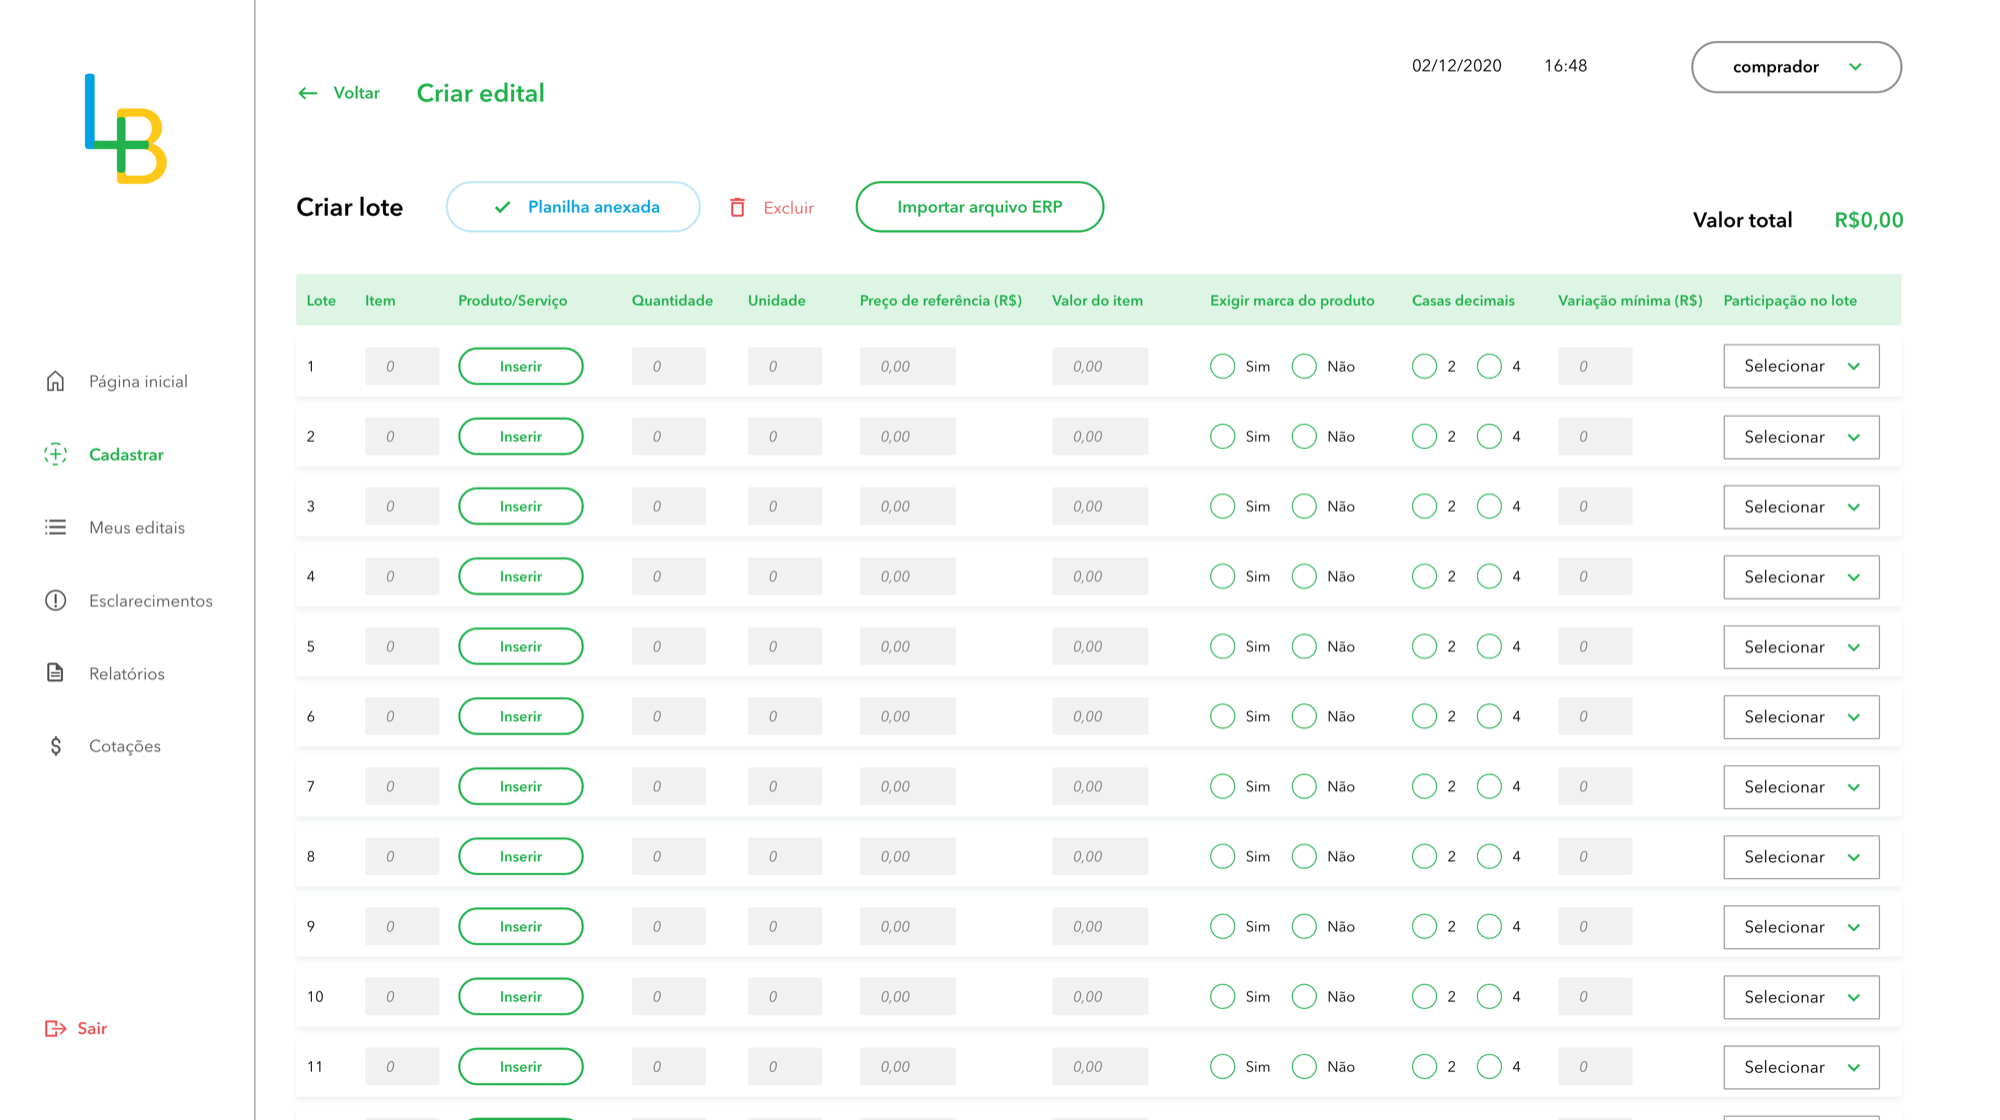Click the checkmark in Planilha anexada

click(503, 207)
